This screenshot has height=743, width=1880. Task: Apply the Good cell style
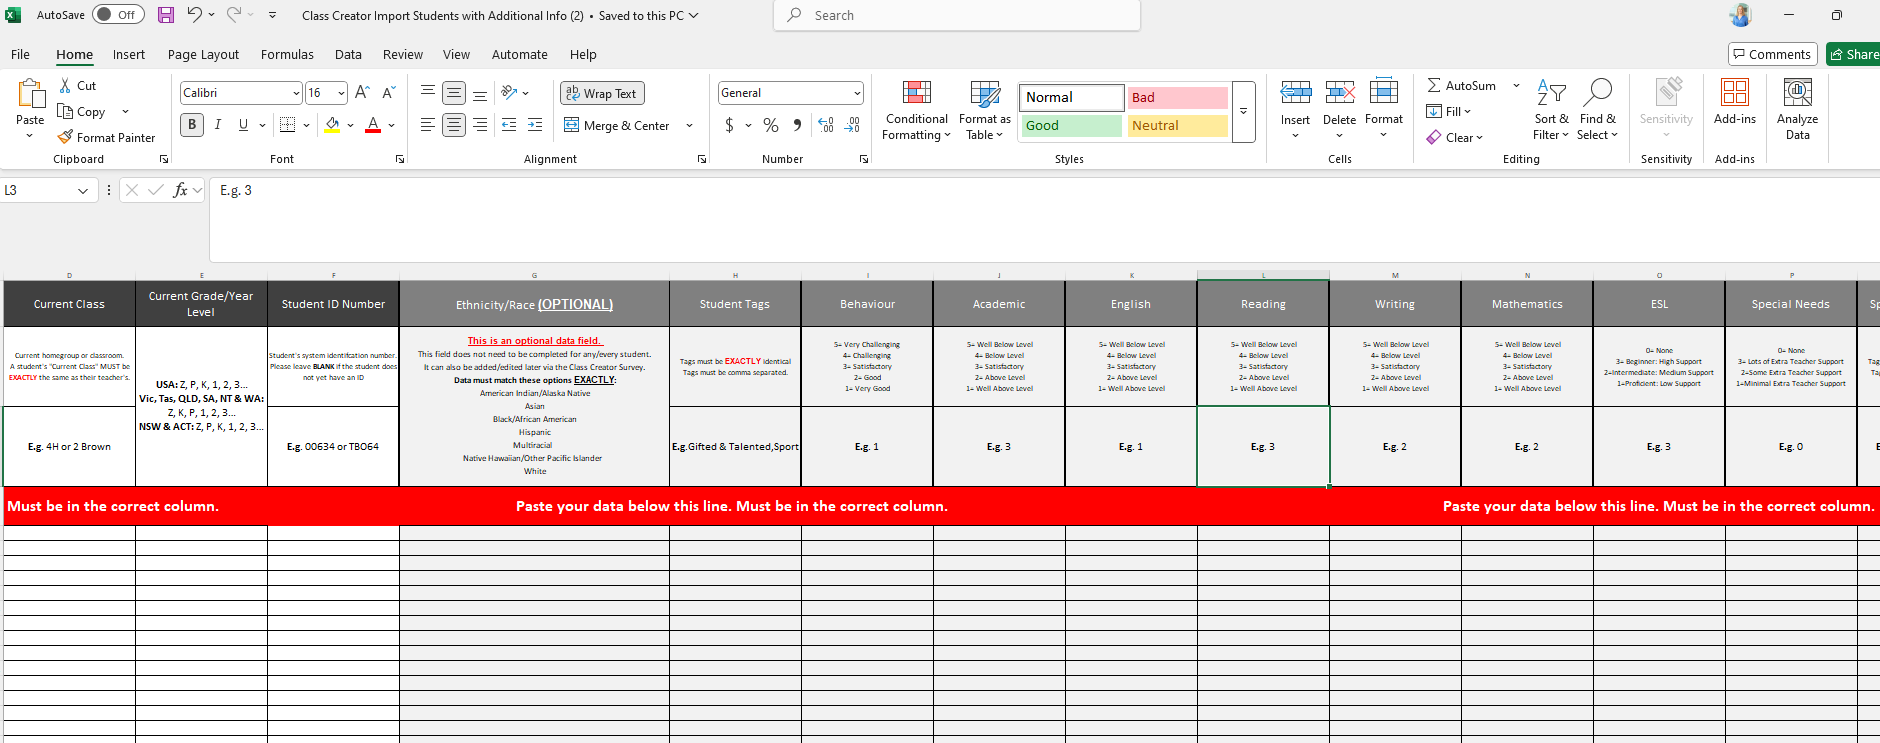pyautogui.click(x=1071, y=125)
